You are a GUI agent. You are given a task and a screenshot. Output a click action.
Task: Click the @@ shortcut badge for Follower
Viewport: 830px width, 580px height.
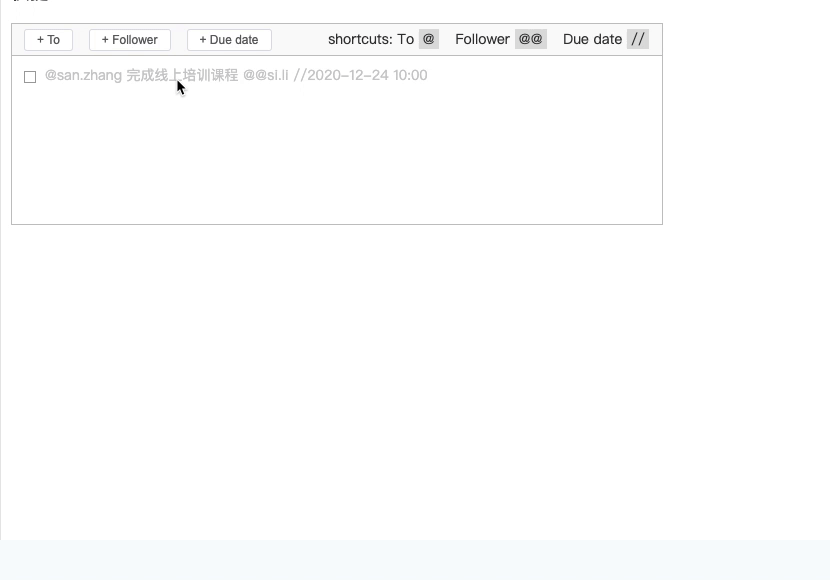[531, 38]
